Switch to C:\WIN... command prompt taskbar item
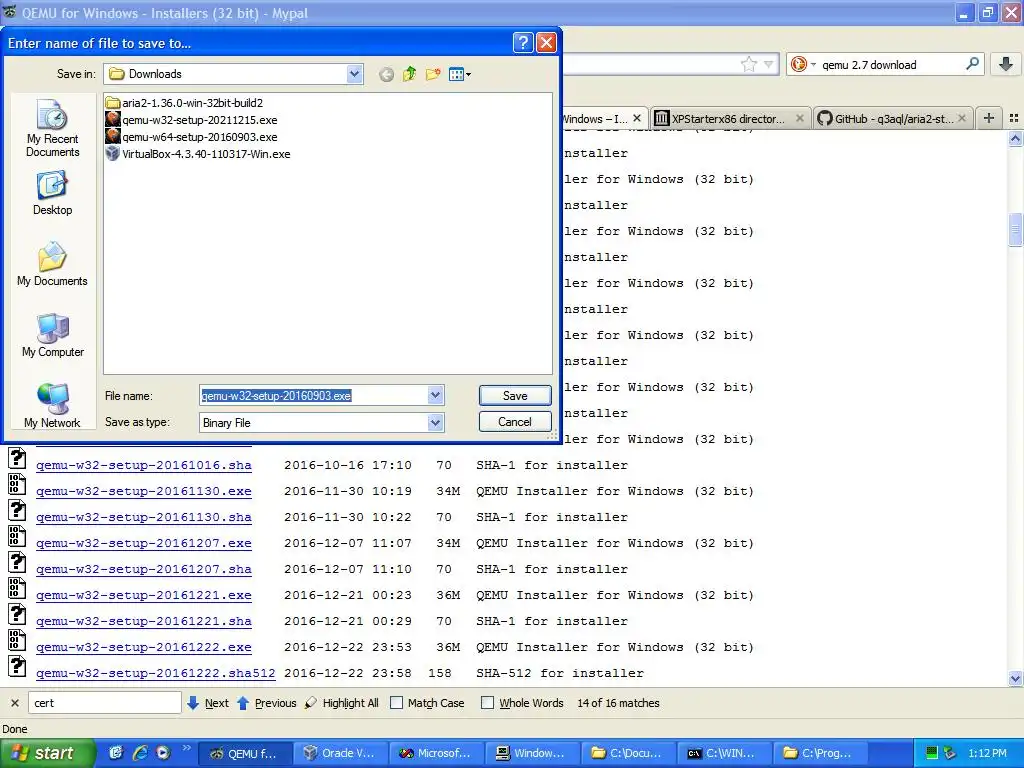Image resolution: width=1024 pixels, height=768 pixels. pos(722,753)
